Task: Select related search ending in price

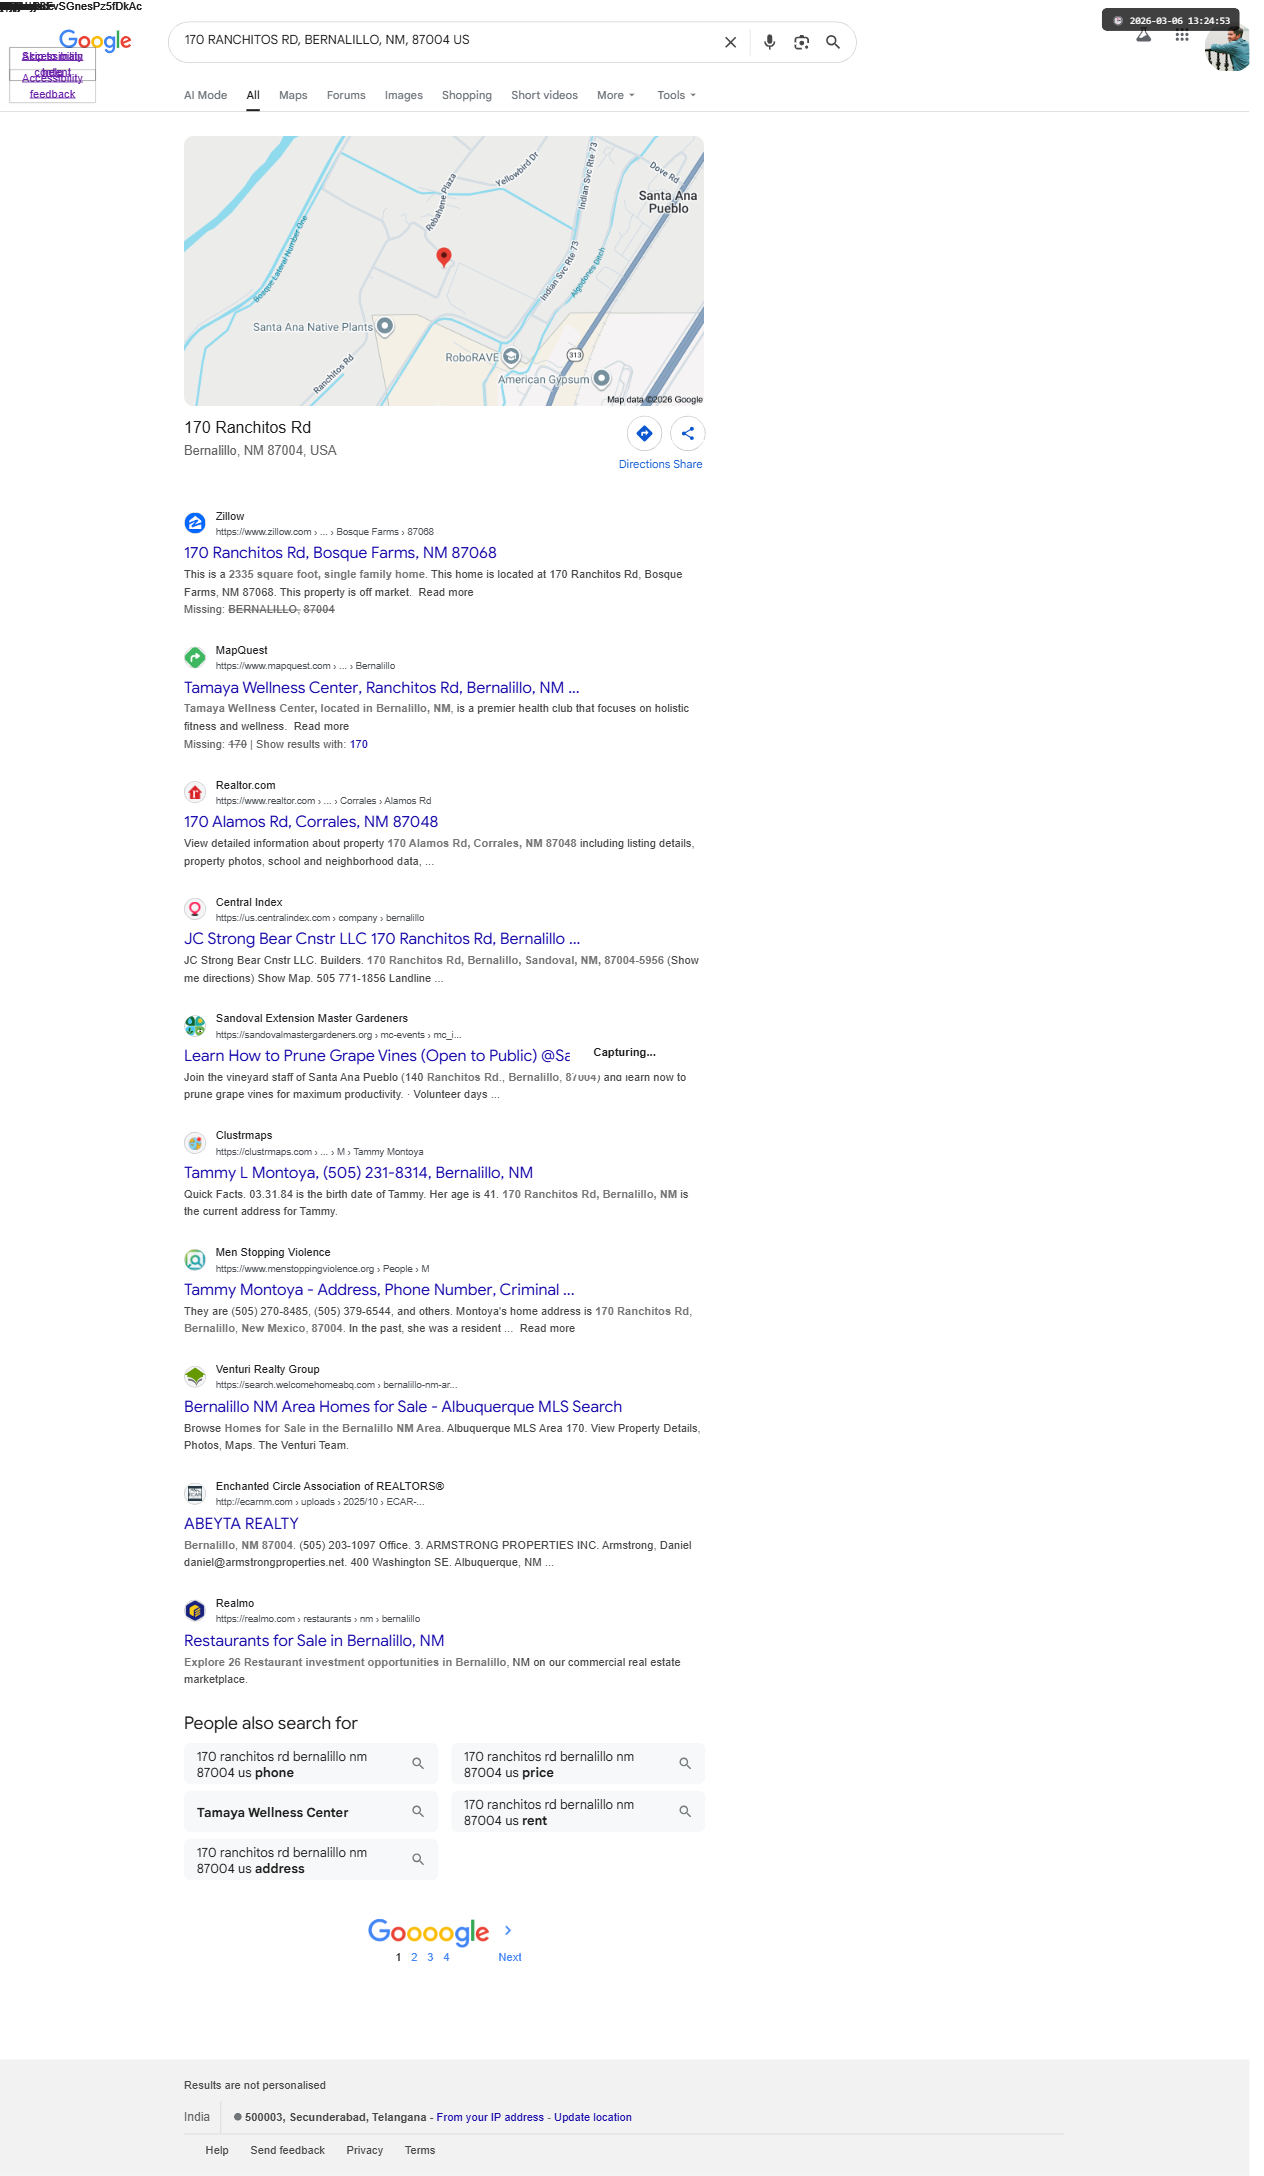Action: (578, 1764)
